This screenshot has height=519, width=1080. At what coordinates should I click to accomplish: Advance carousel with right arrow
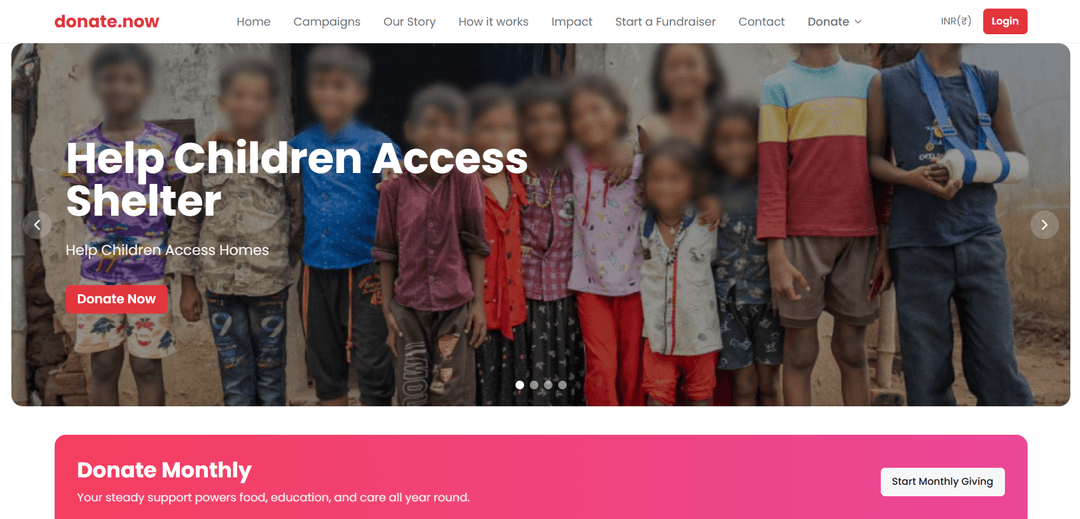click(1044, 224)
